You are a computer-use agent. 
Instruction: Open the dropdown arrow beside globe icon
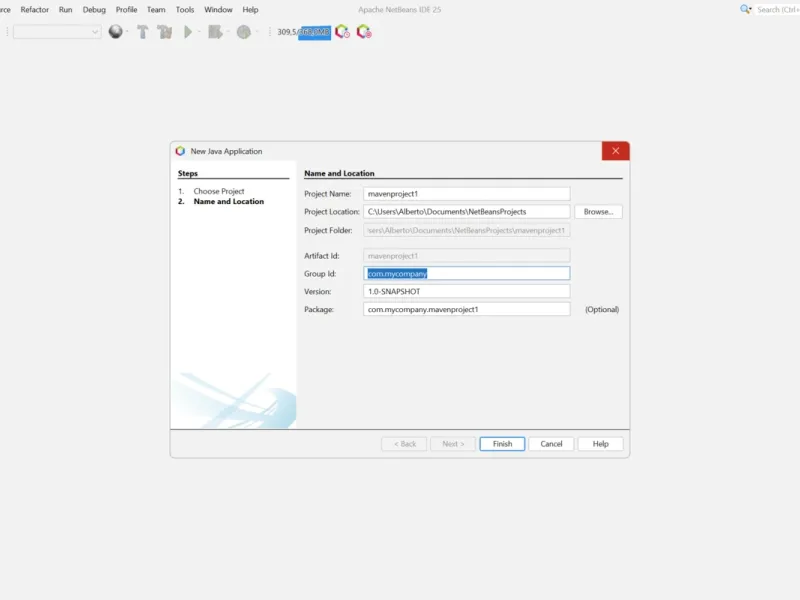point(127,32)
